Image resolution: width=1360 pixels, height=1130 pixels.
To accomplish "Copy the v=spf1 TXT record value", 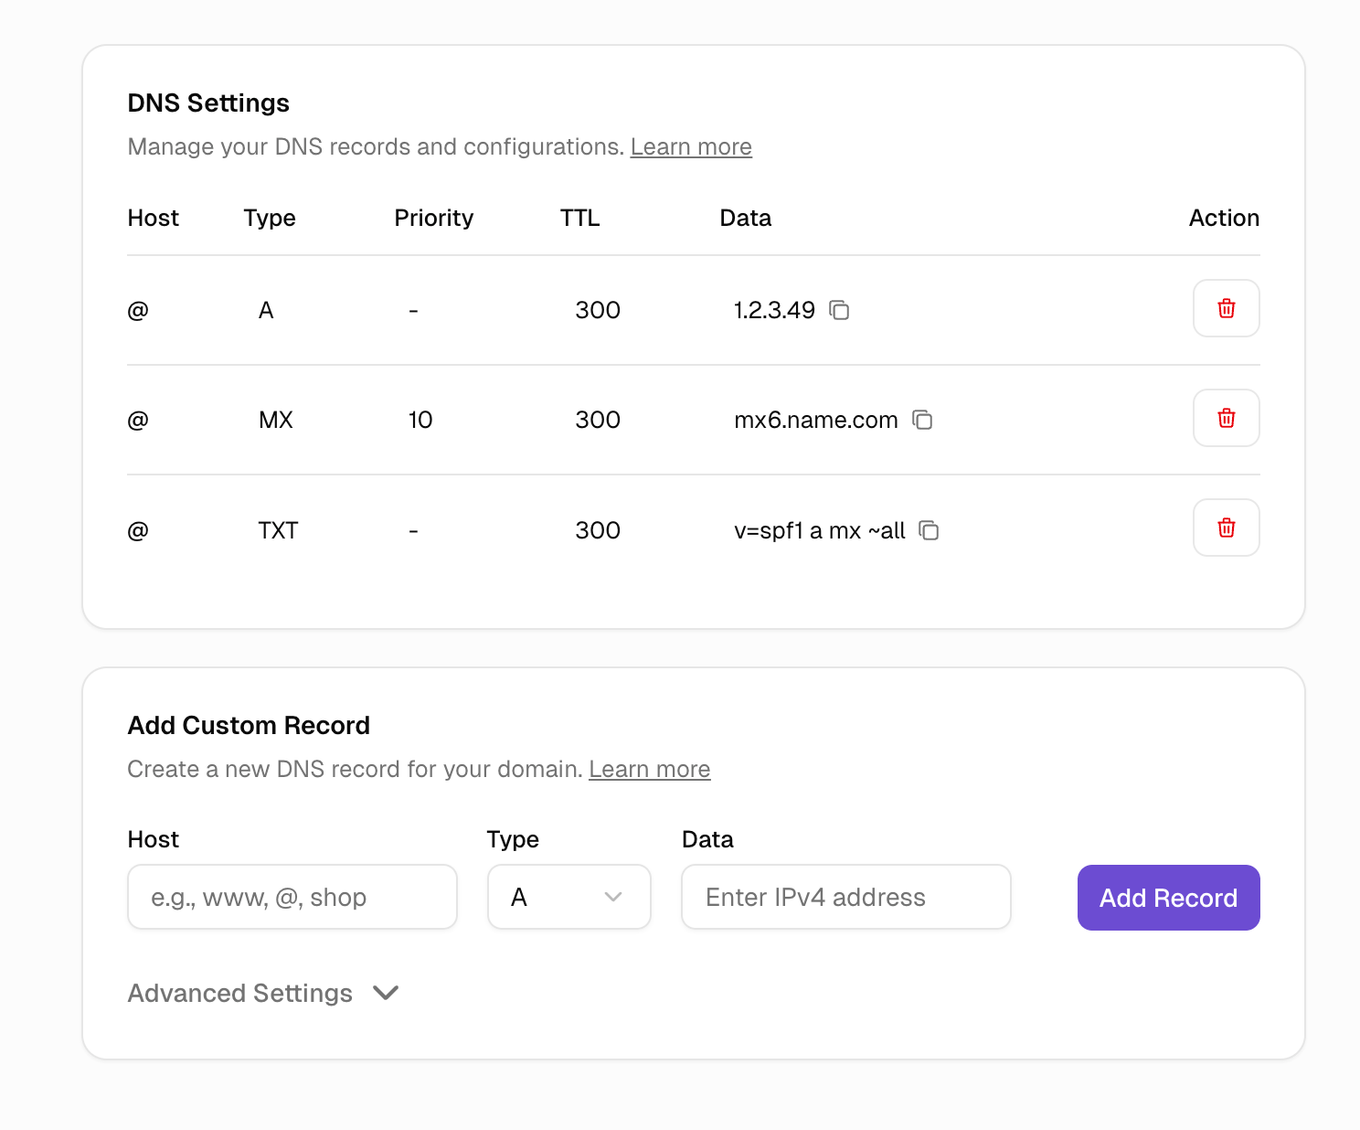I will [929, 530].
